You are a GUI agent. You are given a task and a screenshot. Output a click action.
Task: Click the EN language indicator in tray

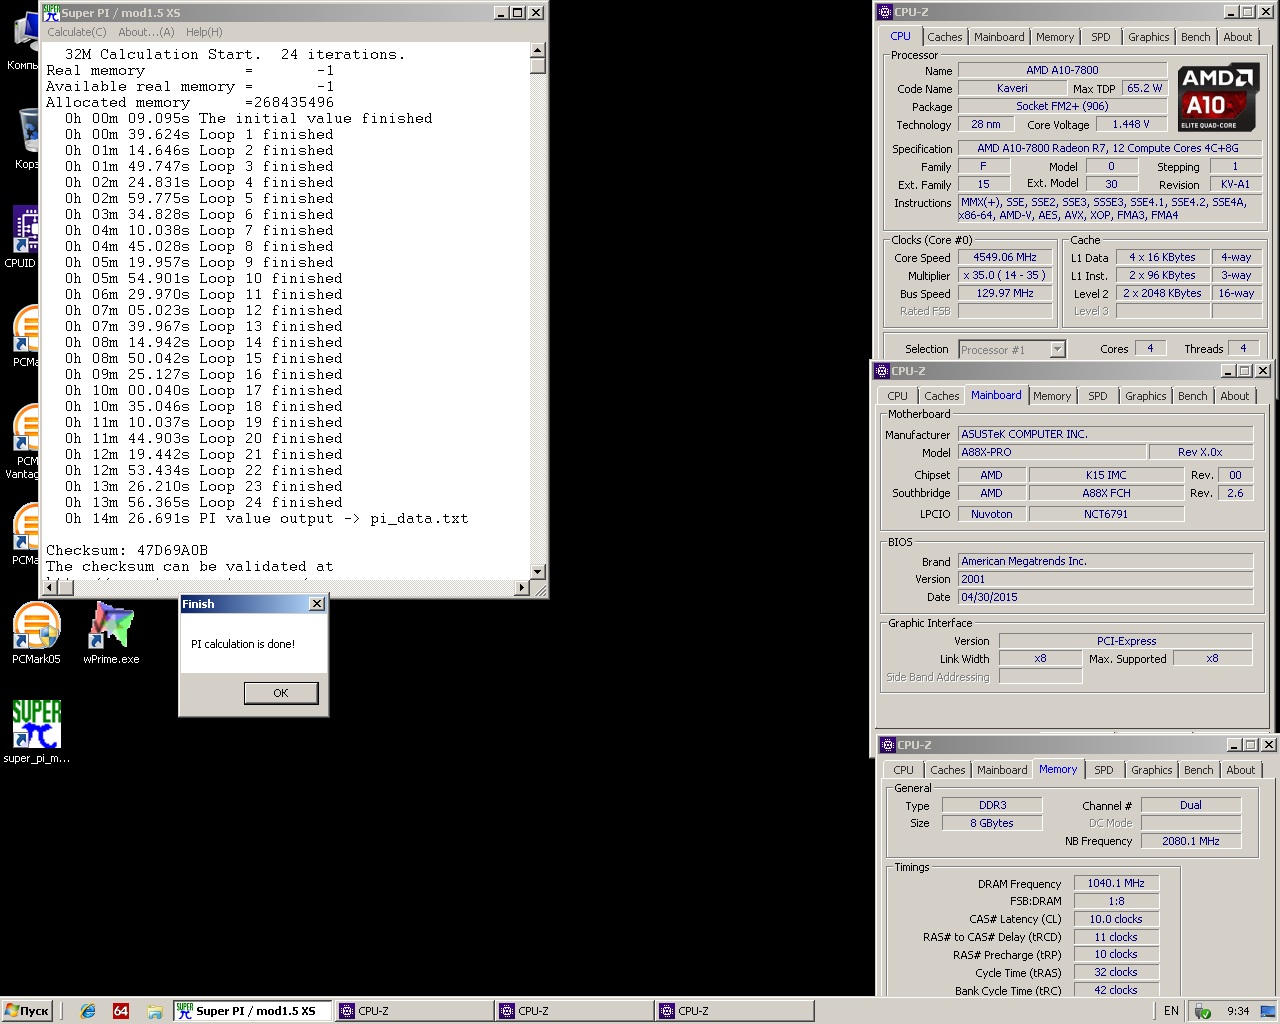1171,1011
